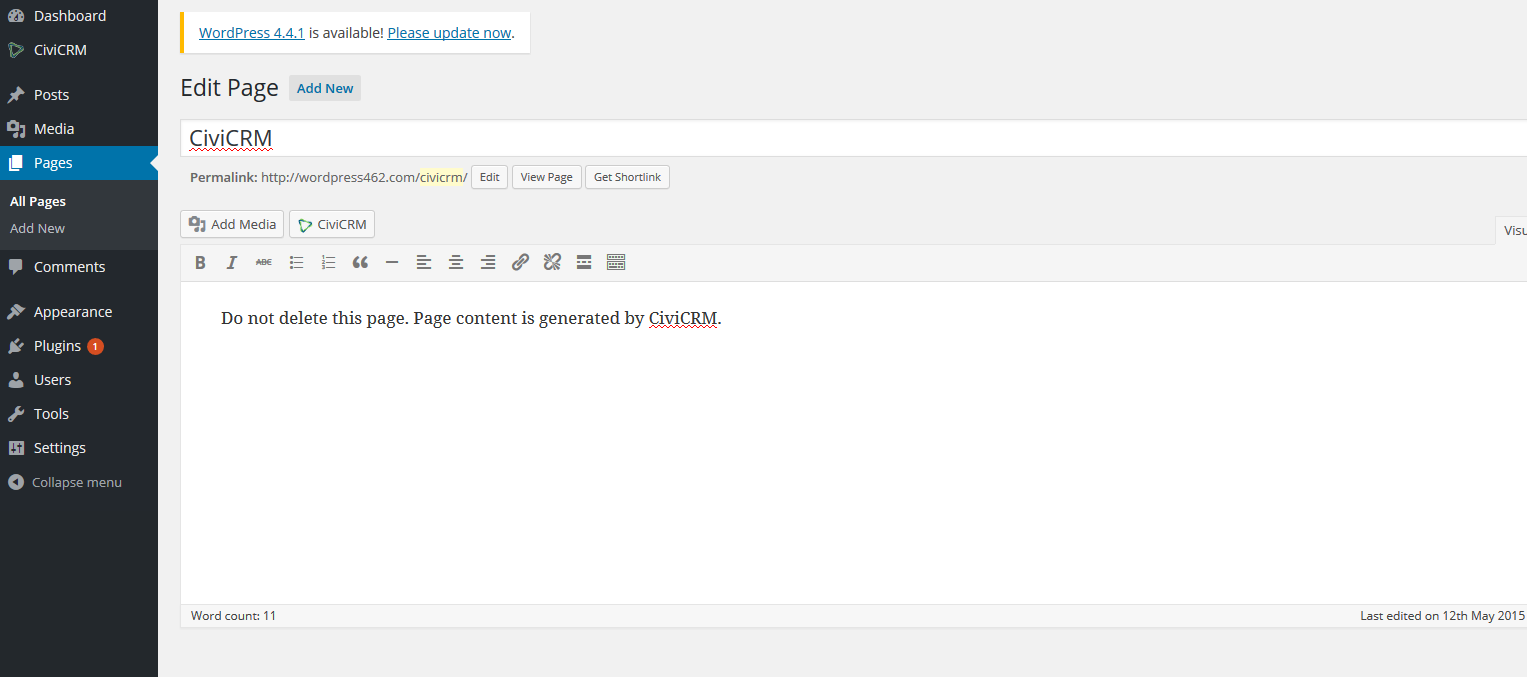Open All Pages submenu item
The image size is (1527, 677).
click(38, 201)
